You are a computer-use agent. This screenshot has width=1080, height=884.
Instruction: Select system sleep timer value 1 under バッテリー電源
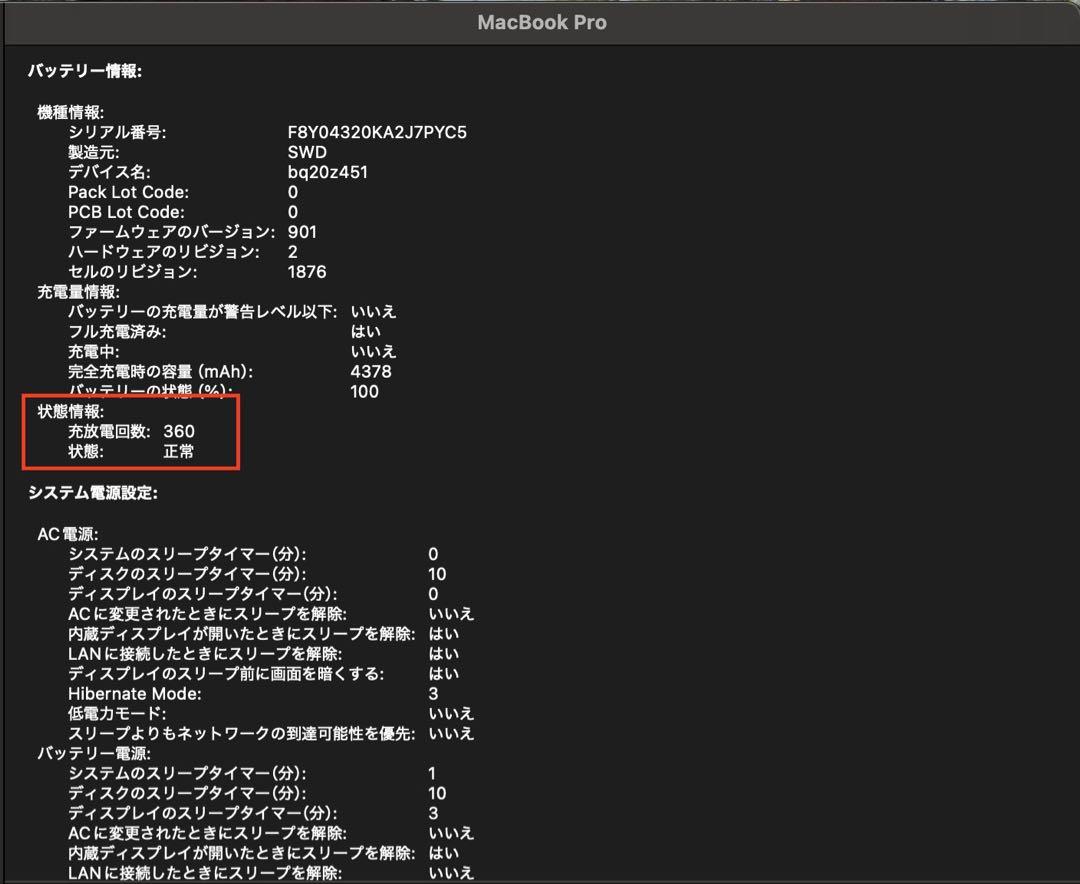point(433,774)
